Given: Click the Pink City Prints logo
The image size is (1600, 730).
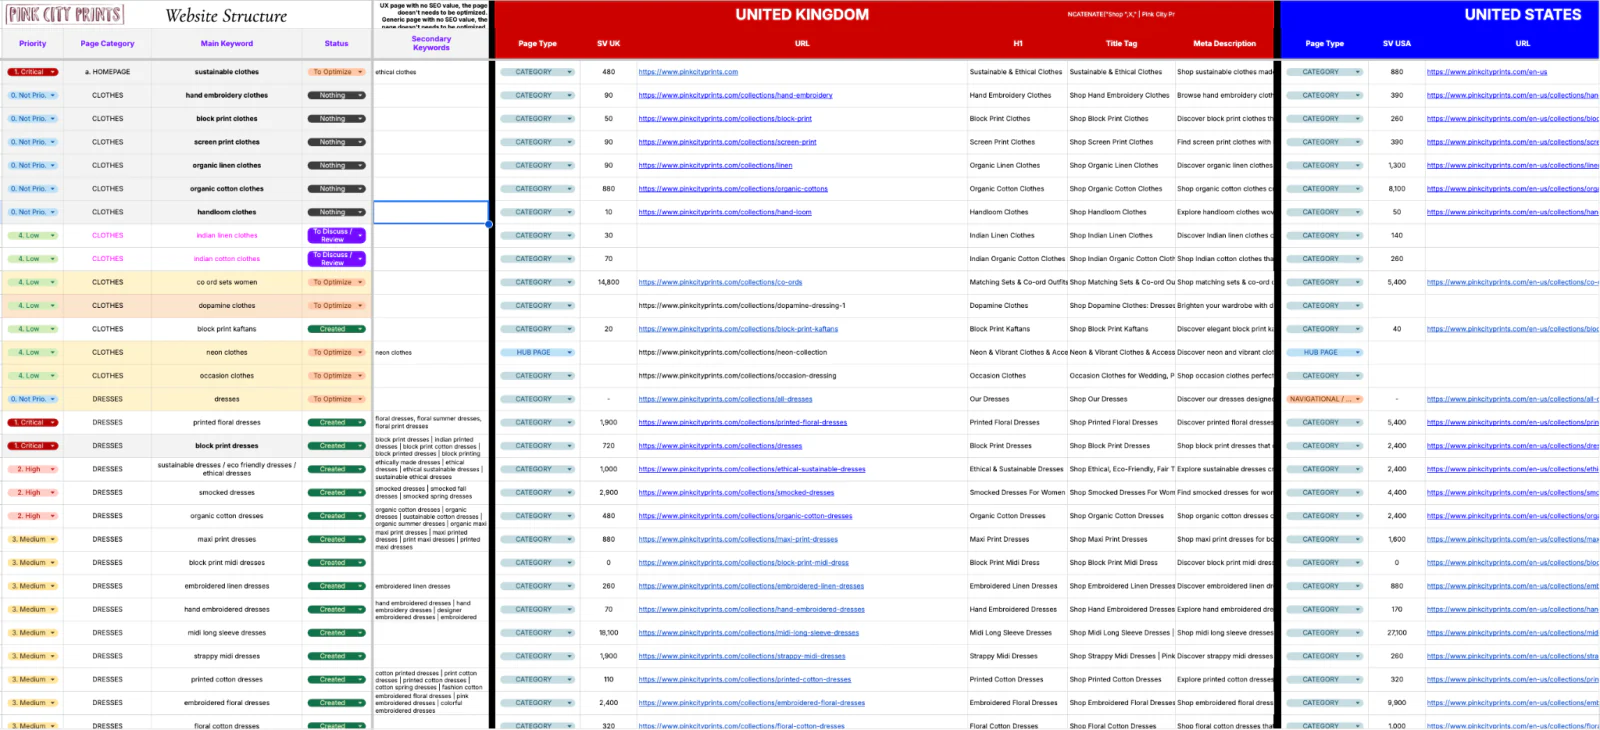Looking at the screenshot, I should pos(65,15).
